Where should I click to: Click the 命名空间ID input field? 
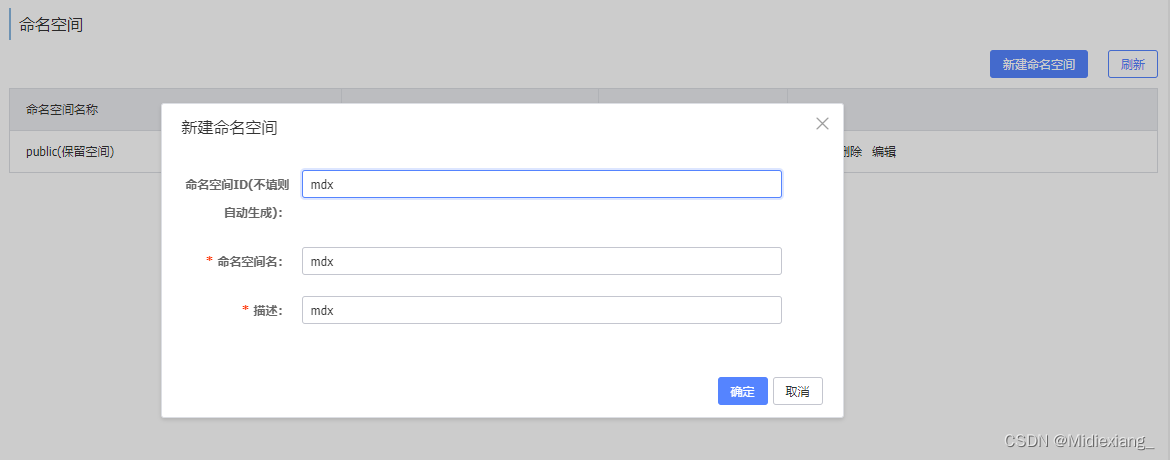[541, 184]
